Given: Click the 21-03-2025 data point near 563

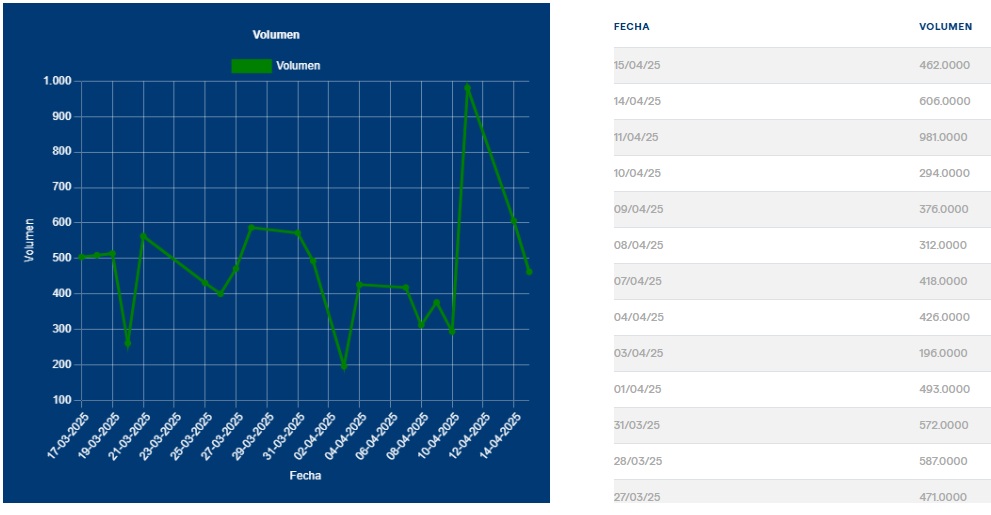Looking at the screenshot, I should 143,236.
